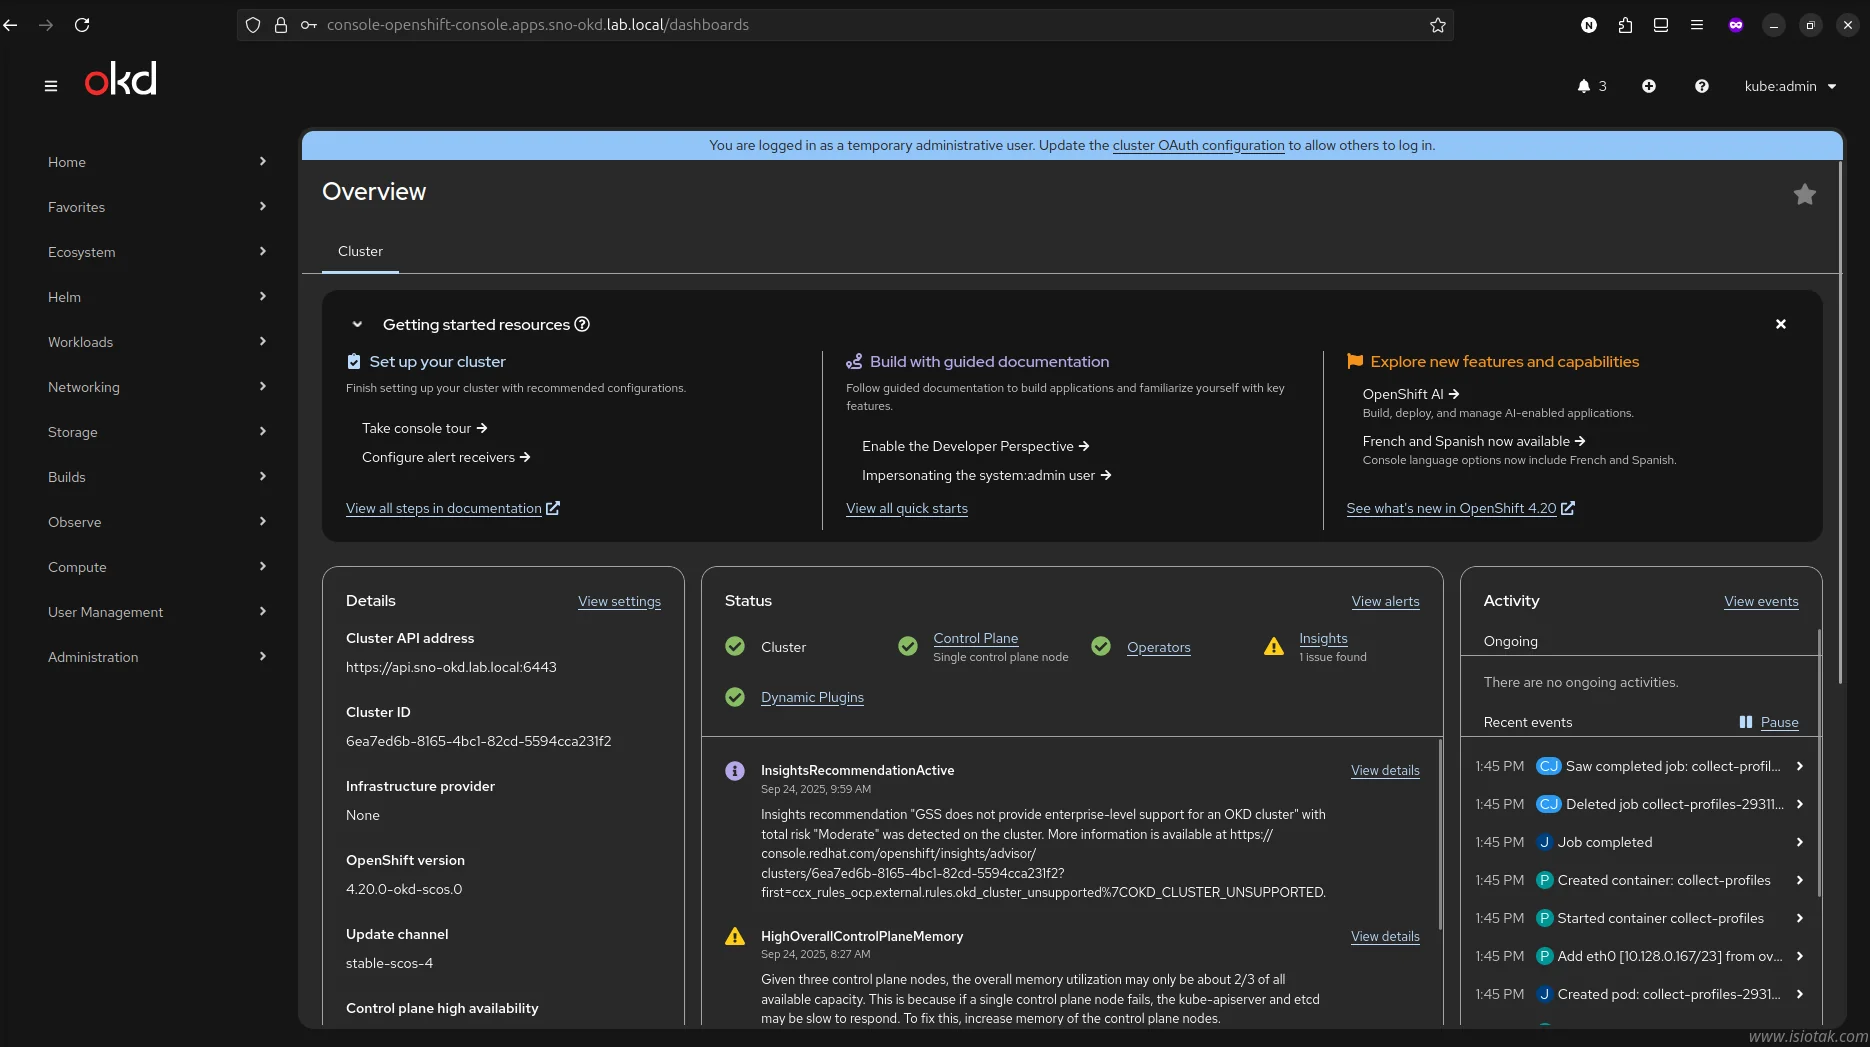1870x1047 pixels.
Task: Expand the Networking navigation section
Action: point(157,387)
